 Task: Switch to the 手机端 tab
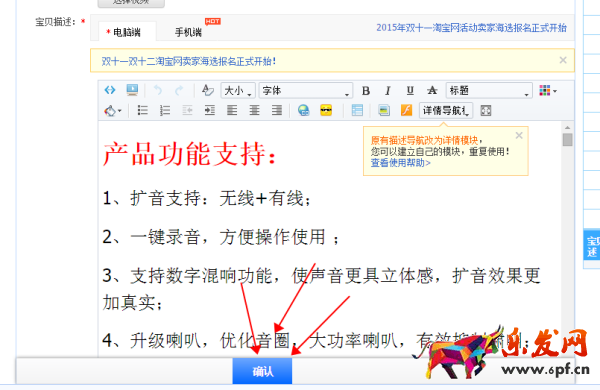tap(188, 32)
